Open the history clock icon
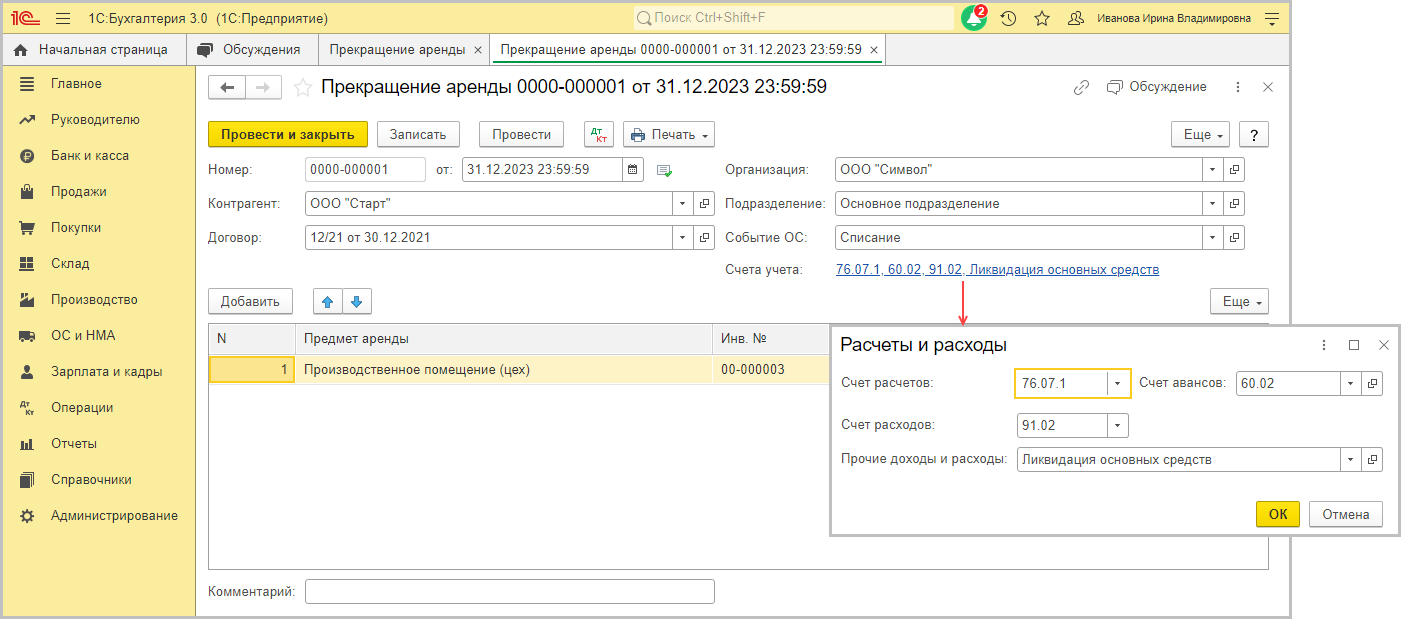1401x619 pixels. click(1009, 19)
